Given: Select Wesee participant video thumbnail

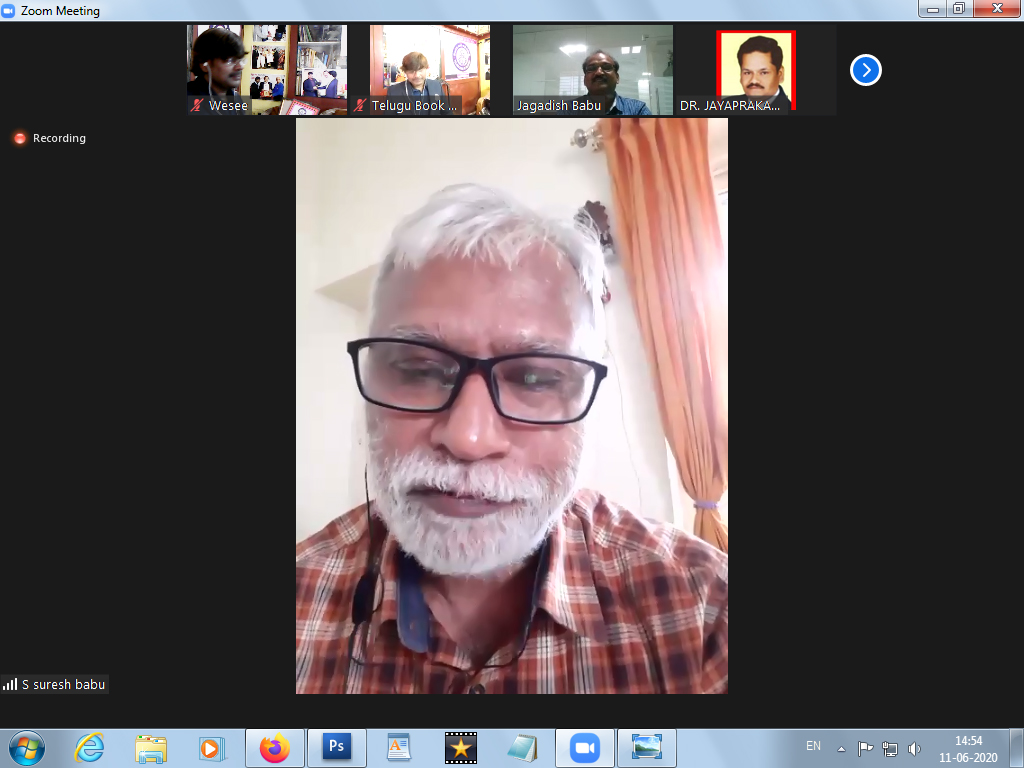Looking at the screenshot, I should tap(267, 70).
